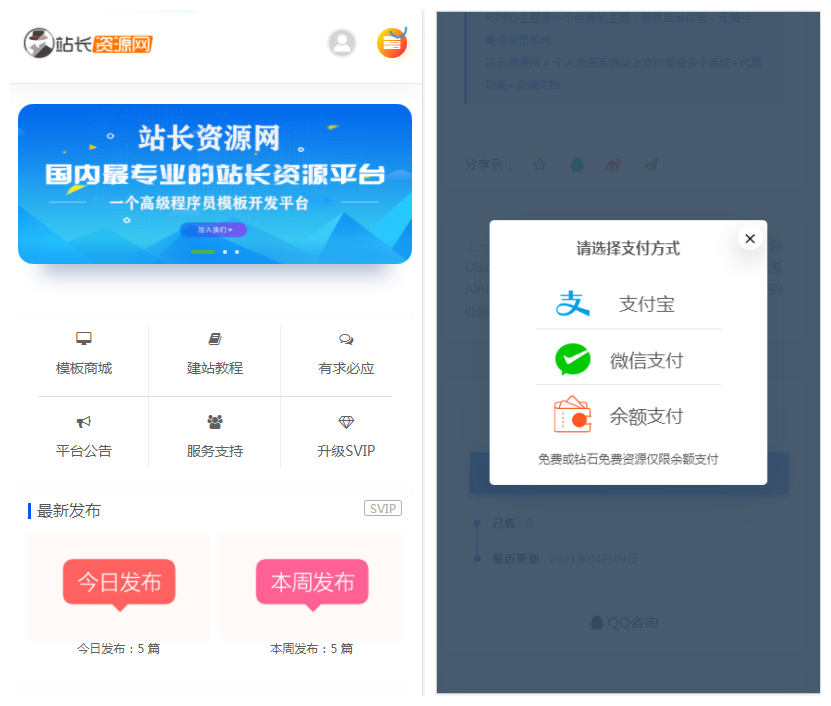The width and height of the screenshot is (831, 706).
Task: Click the 加入我们 banner button
Action: pos(214,230)
